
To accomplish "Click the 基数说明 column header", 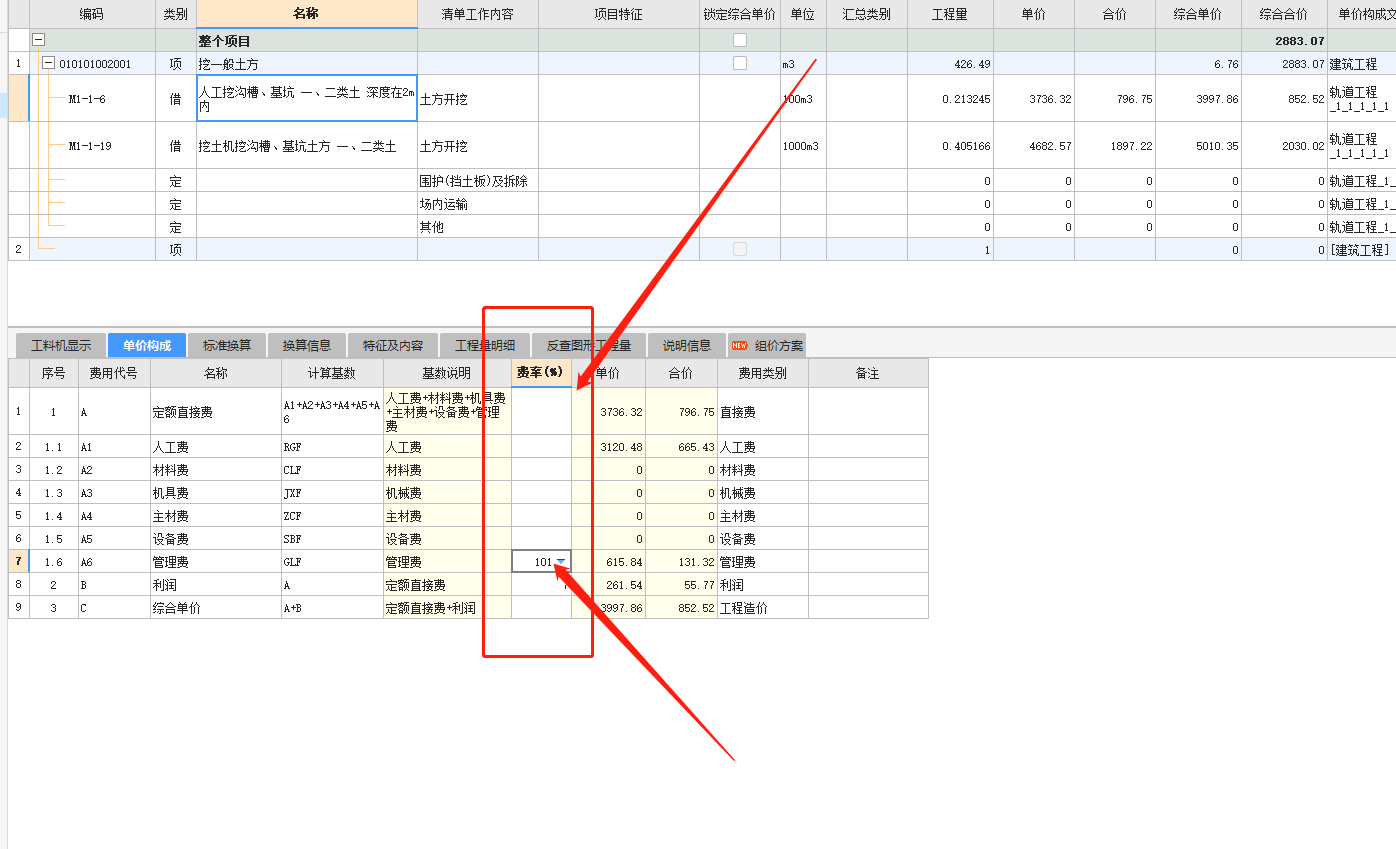I will coord(447,373).
